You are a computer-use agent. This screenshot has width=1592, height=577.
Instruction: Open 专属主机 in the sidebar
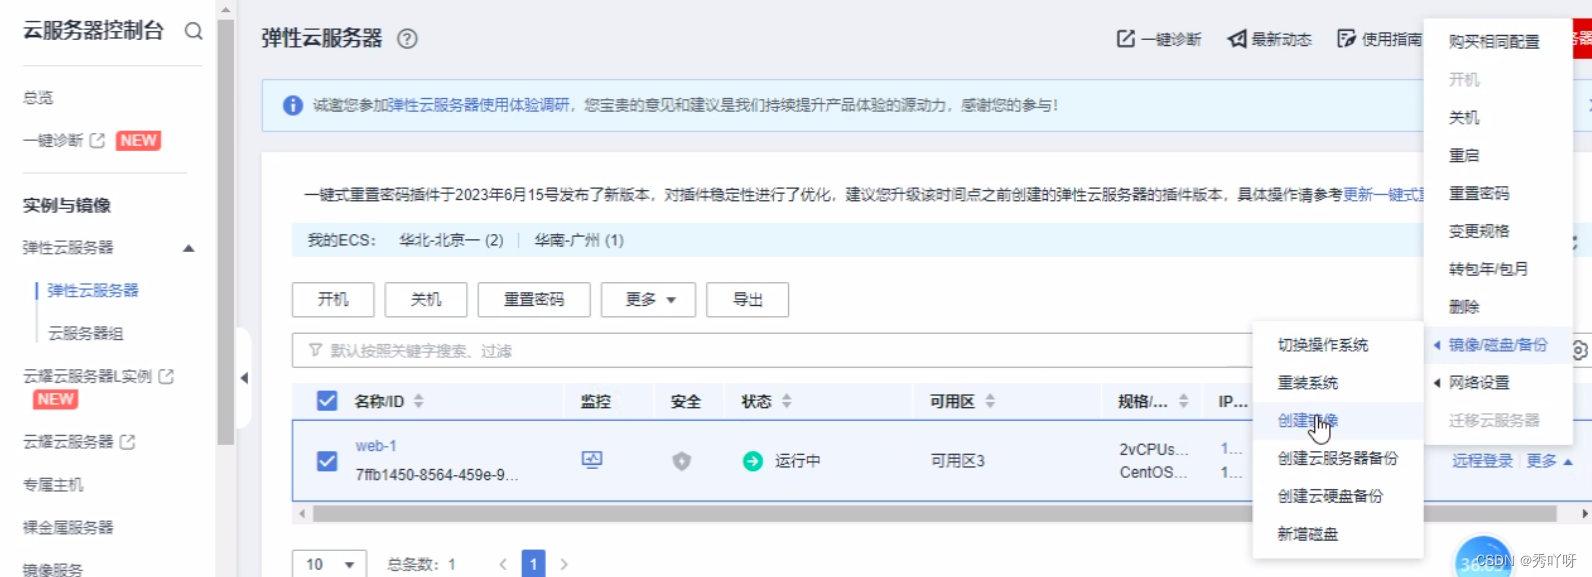point(54,485)
